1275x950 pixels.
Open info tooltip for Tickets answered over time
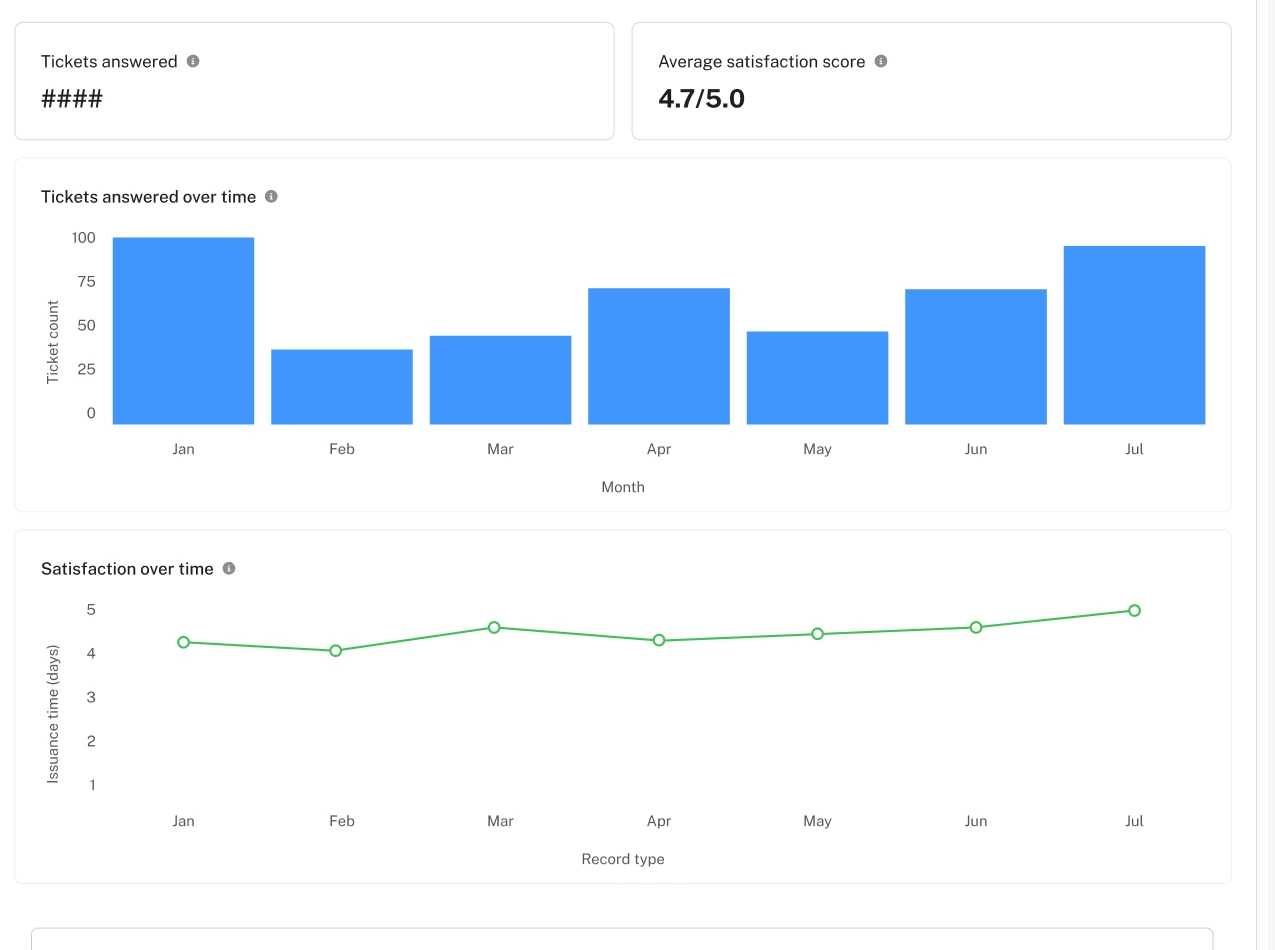coord(271,197)
